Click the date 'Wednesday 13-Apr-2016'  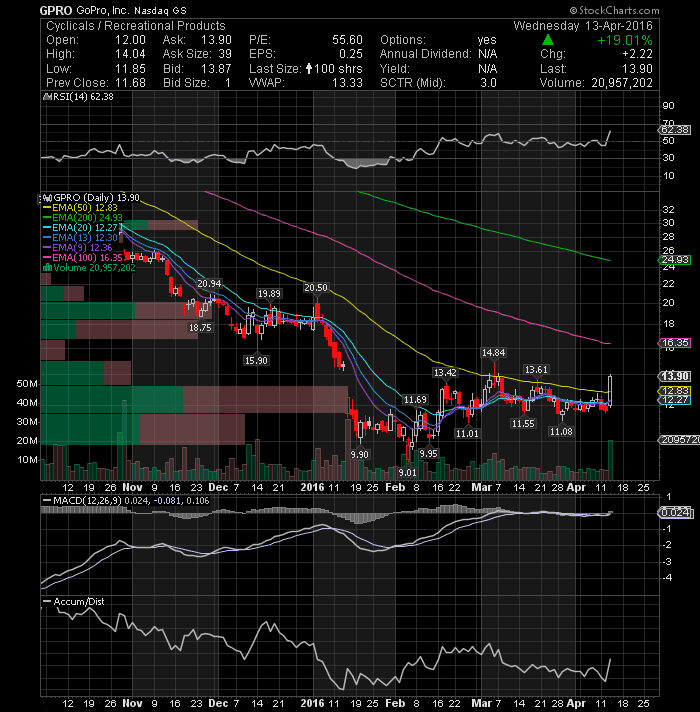[583, 25]
